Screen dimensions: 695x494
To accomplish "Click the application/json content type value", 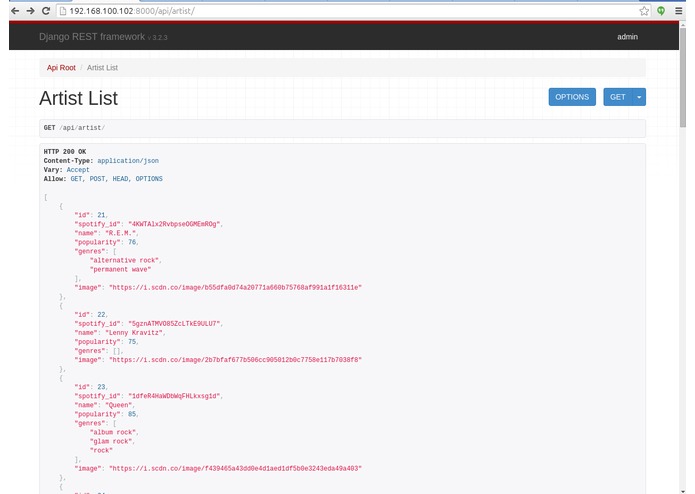I will tap(128, 161).
